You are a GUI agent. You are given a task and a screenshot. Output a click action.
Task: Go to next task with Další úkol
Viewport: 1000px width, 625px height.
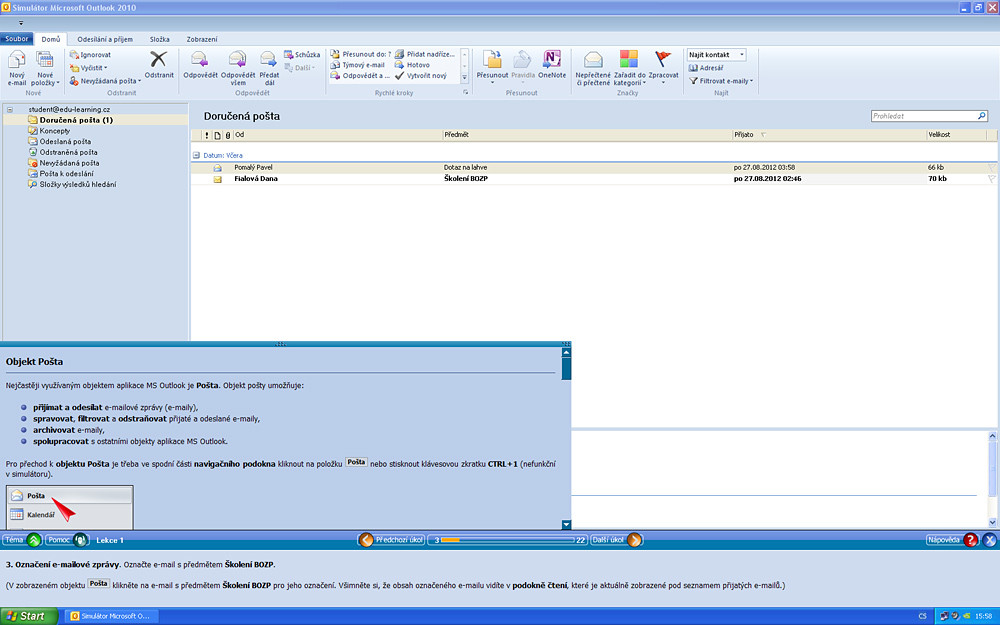616,540
